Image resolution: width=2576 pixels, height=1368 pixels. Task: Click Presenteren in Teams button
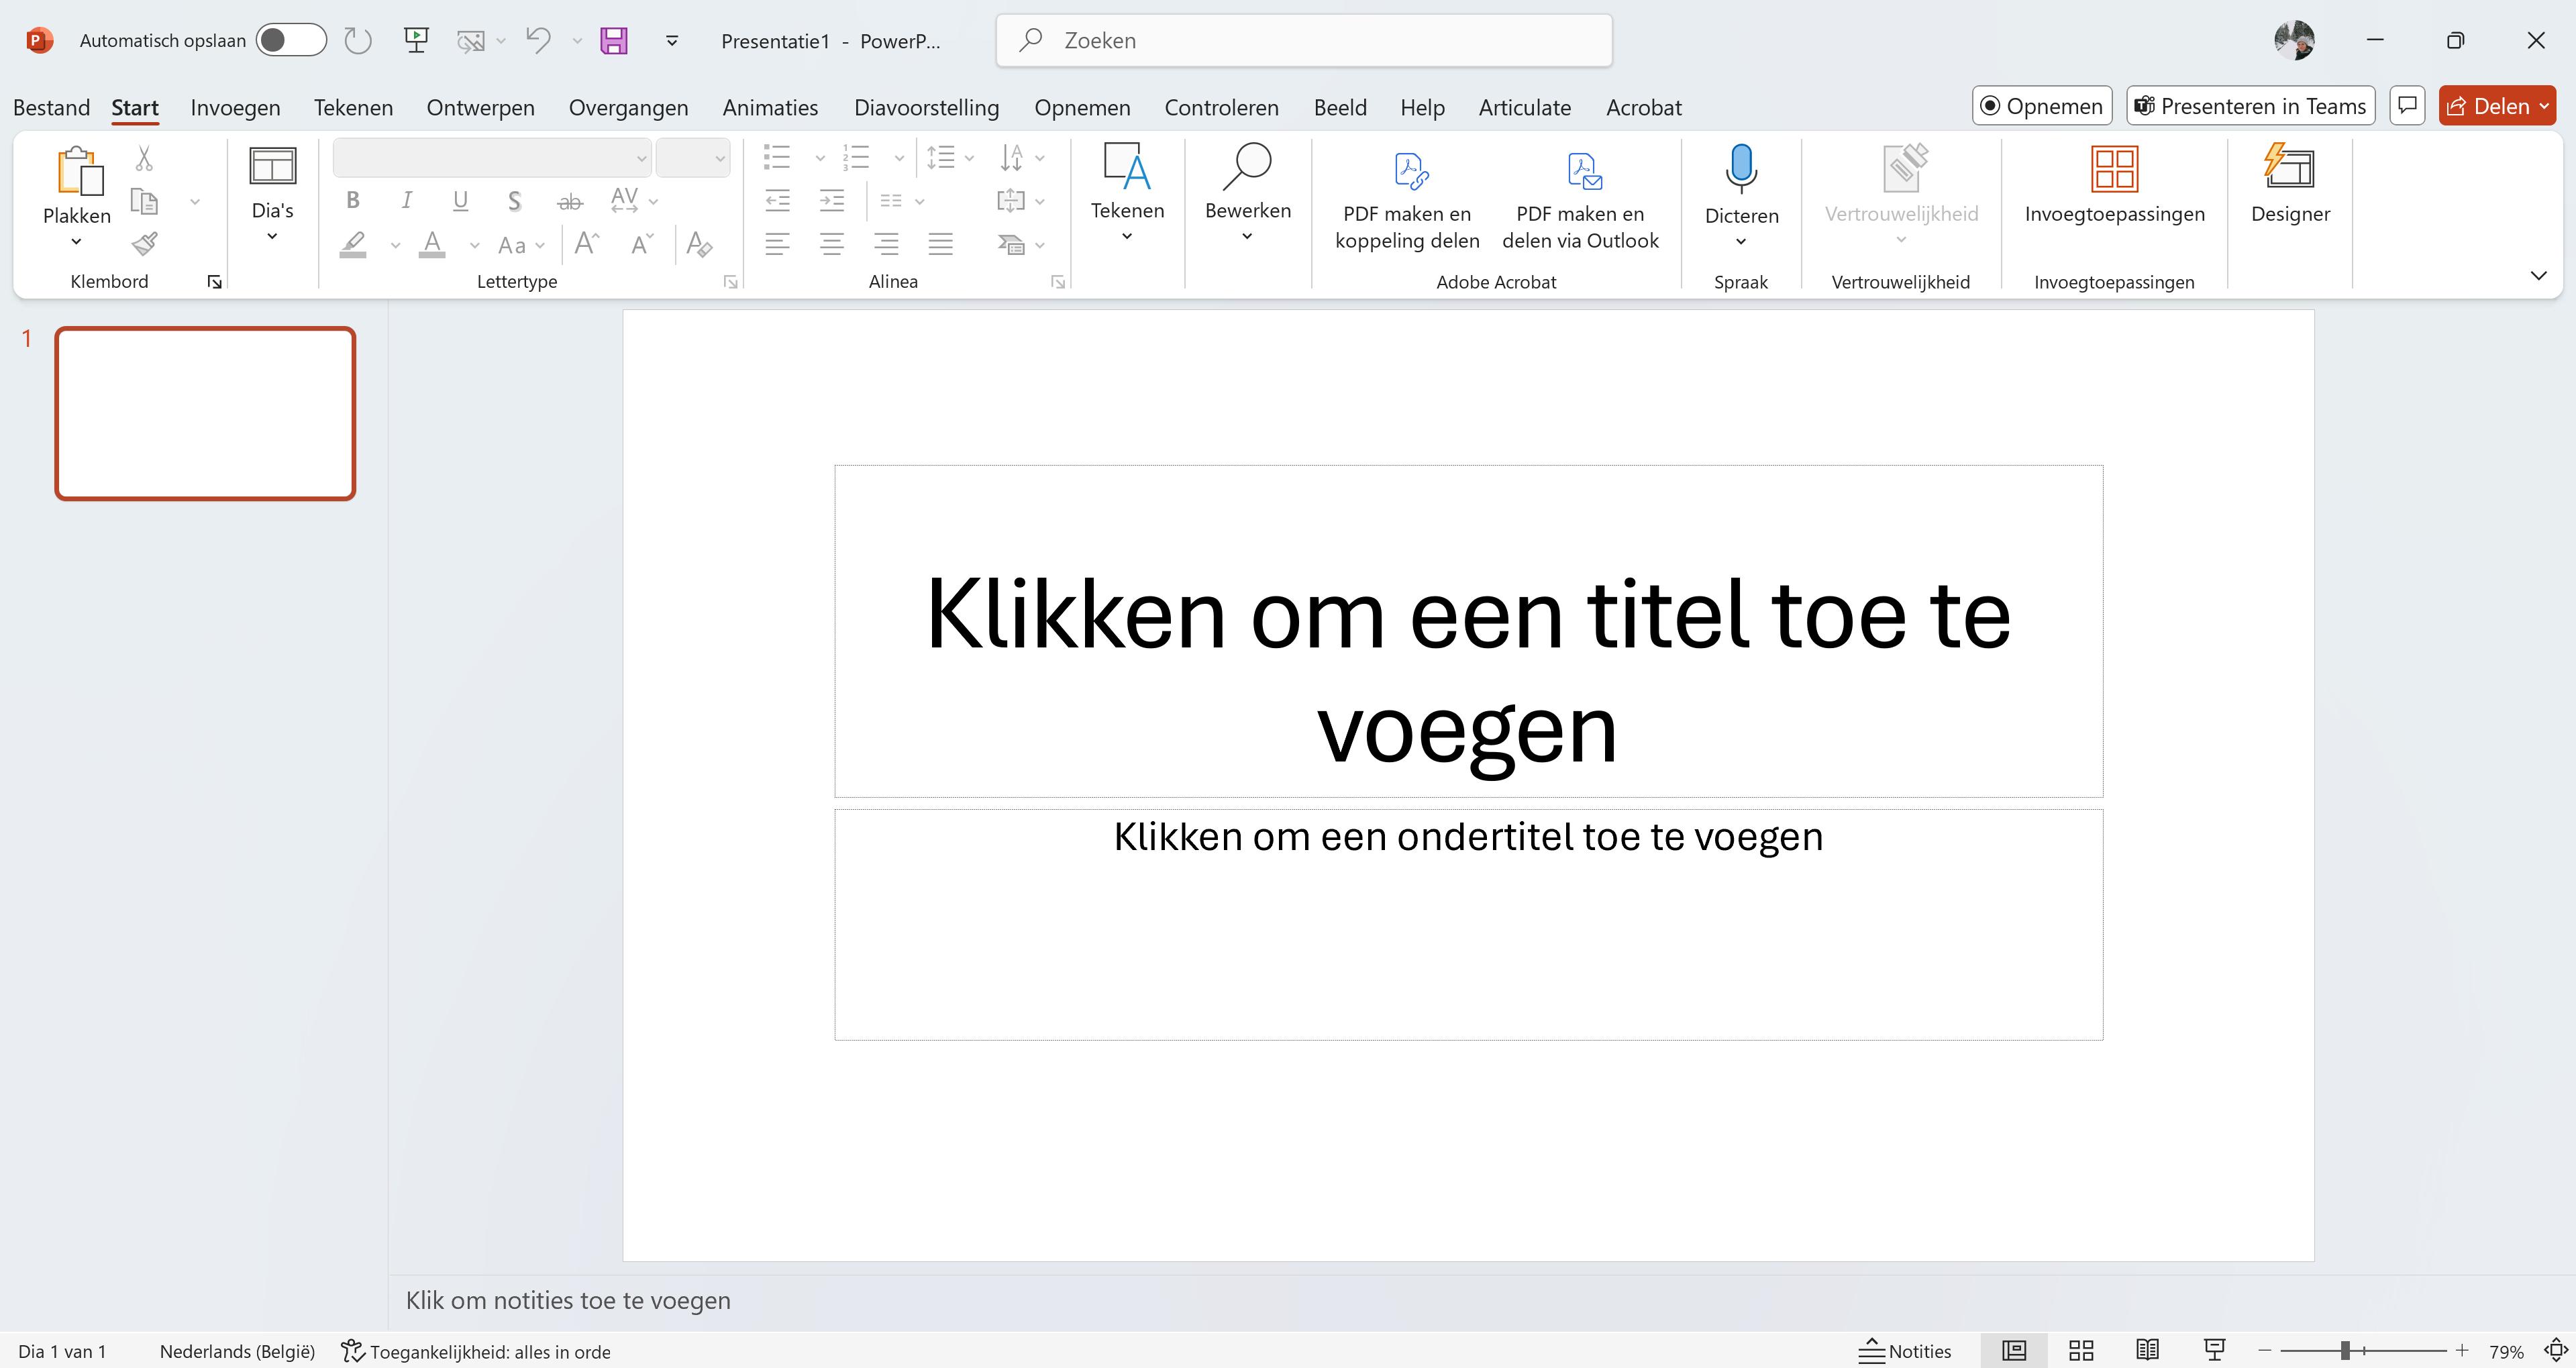tap(2250, 106)
